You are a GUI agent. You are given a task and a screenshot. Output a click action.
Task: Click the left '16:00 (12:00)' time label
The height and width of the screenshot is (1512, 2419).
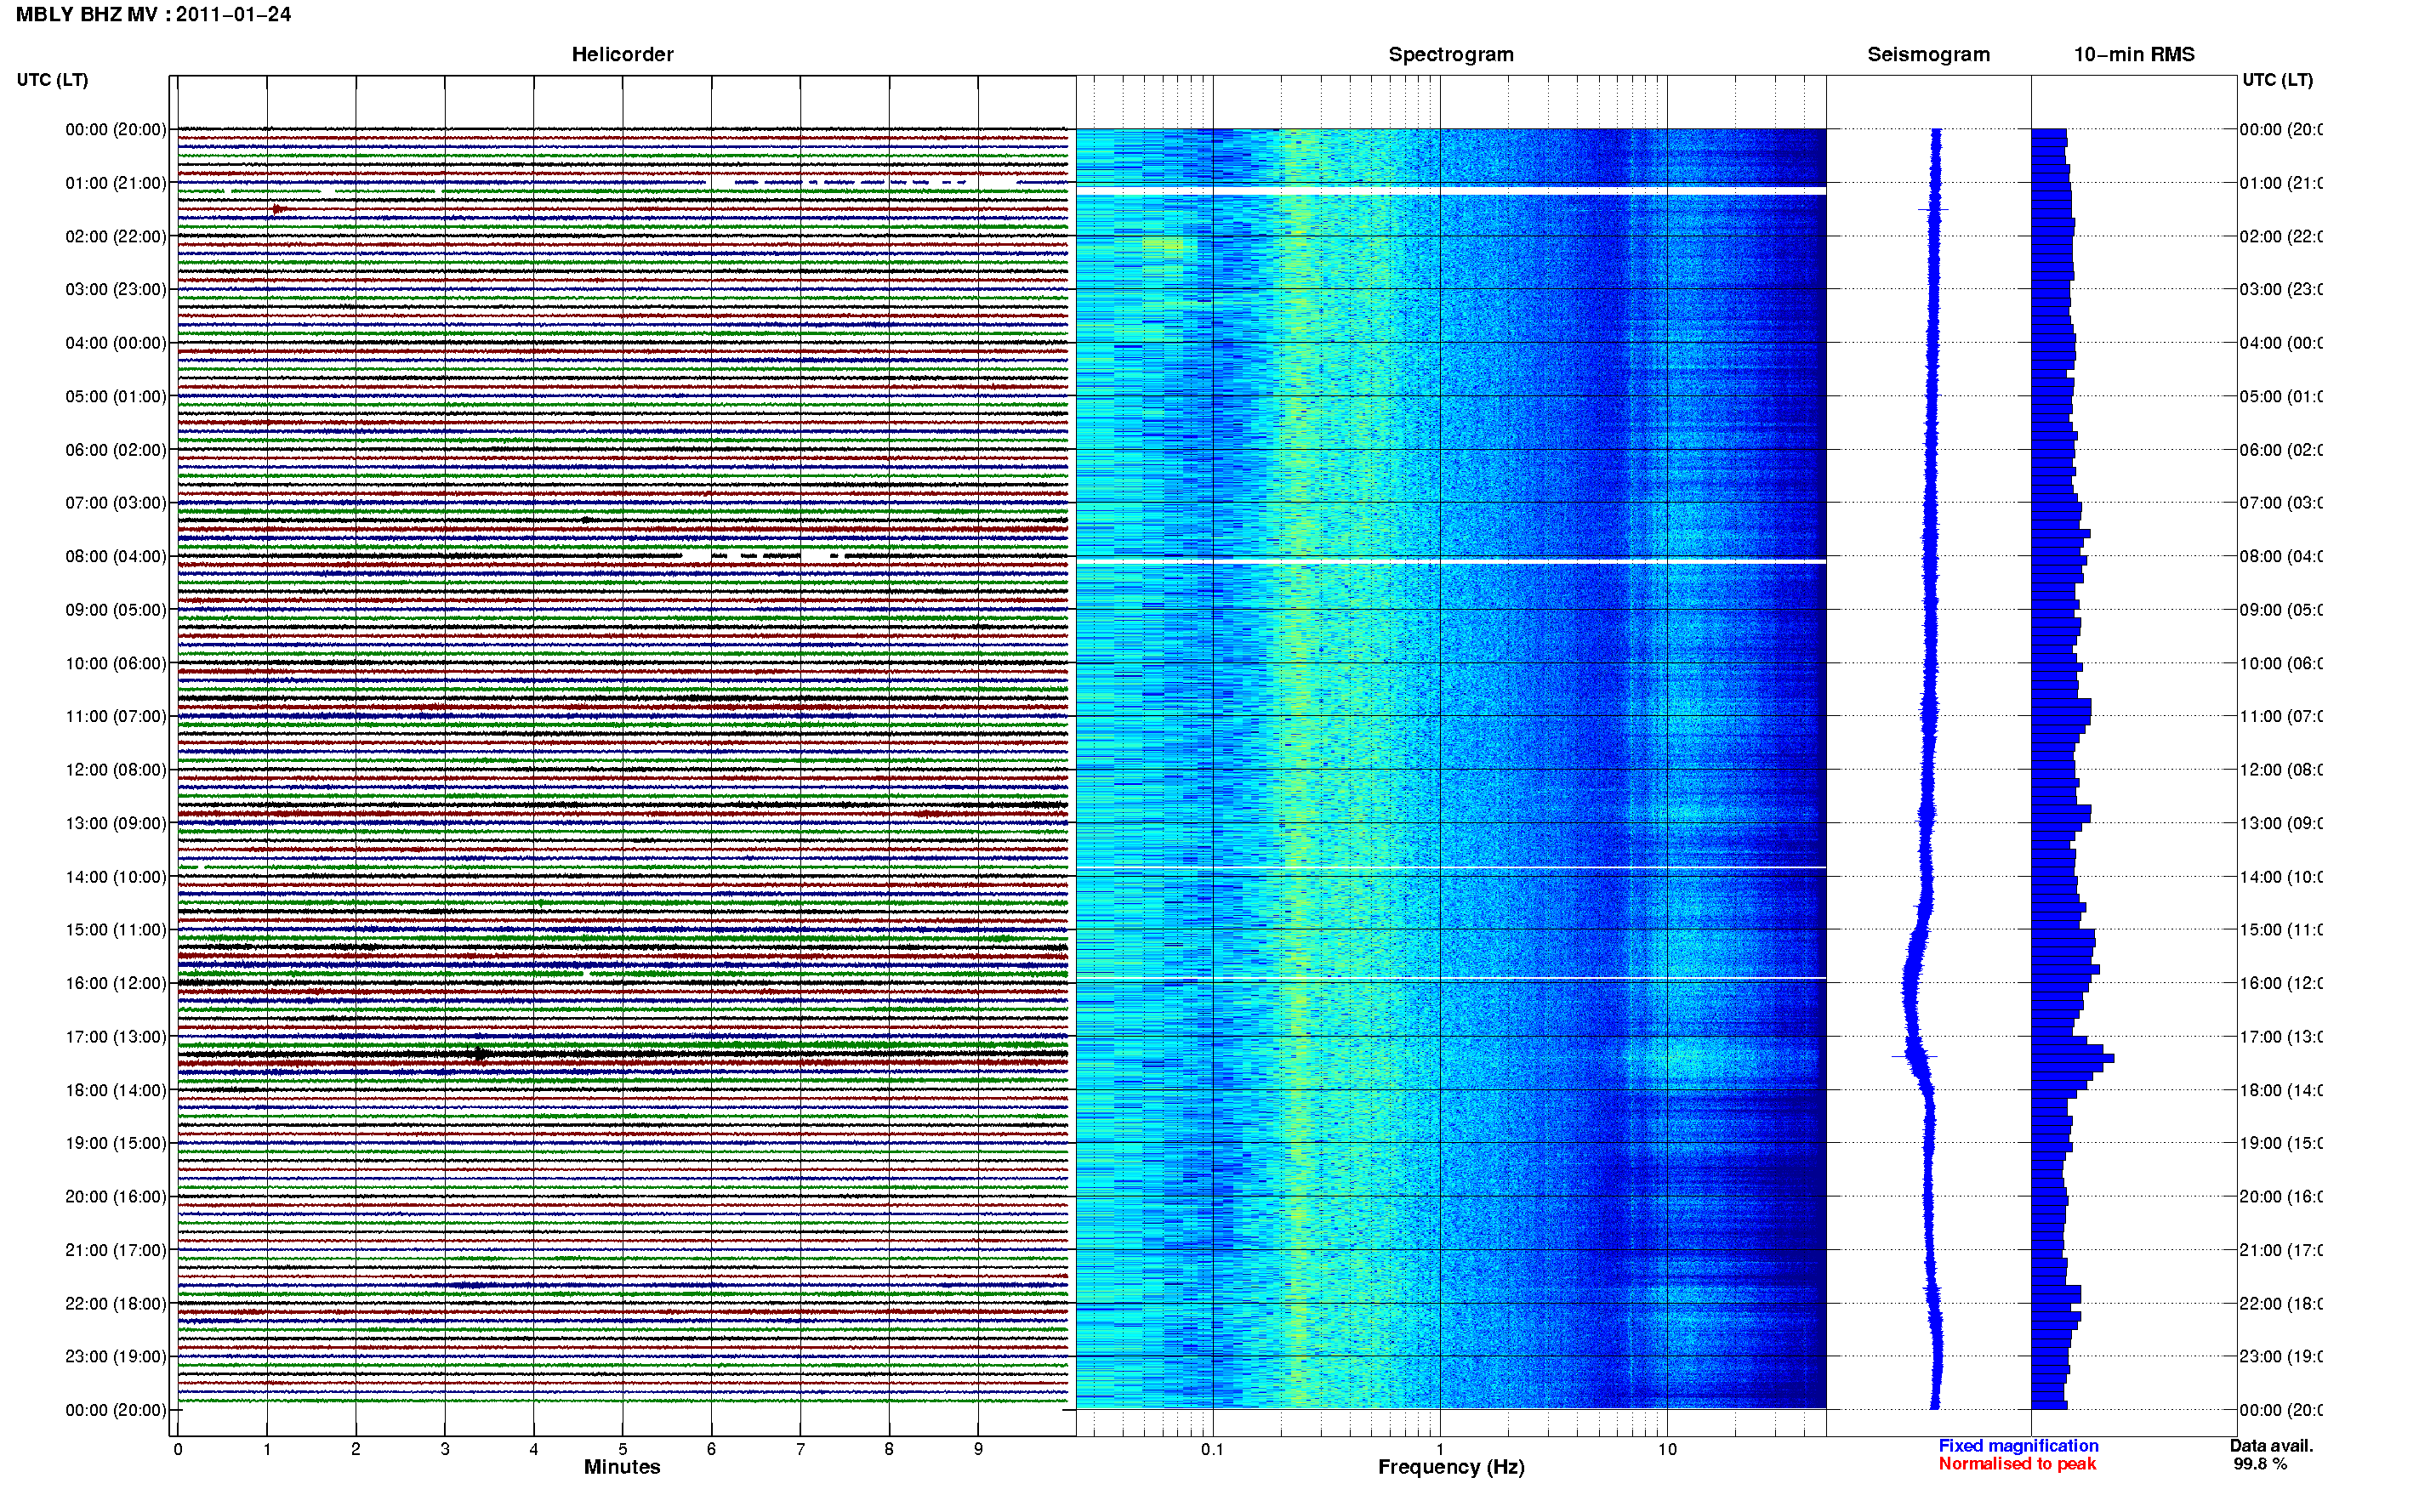pyautogui.click(x=116, y=983)
